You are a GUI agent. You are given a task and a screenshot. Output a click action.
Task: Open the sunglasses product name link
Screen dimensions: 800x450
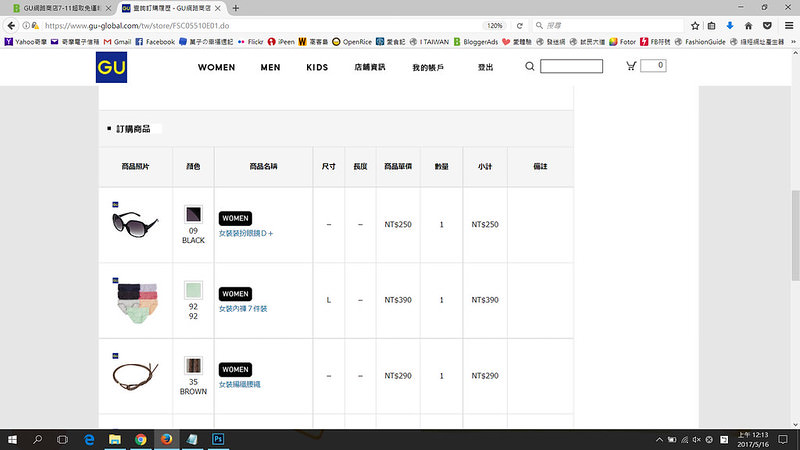(246, 233)
